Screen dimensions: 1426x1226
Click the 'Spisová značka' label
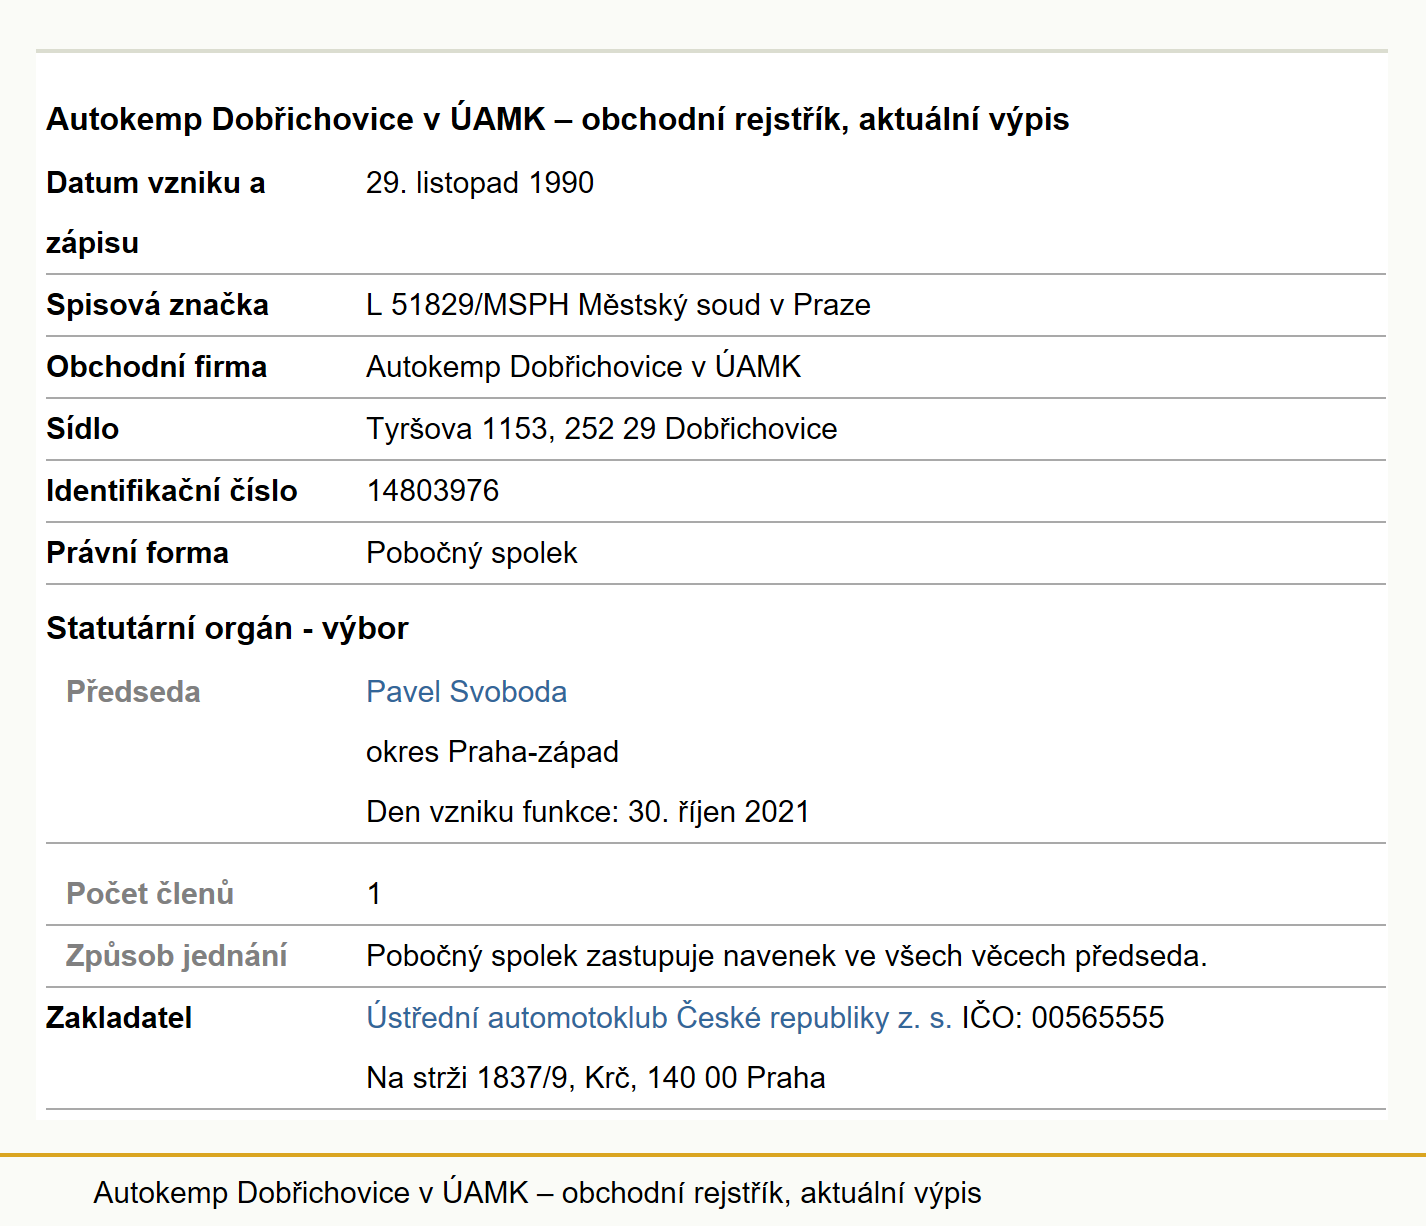(x=157, y=305)
